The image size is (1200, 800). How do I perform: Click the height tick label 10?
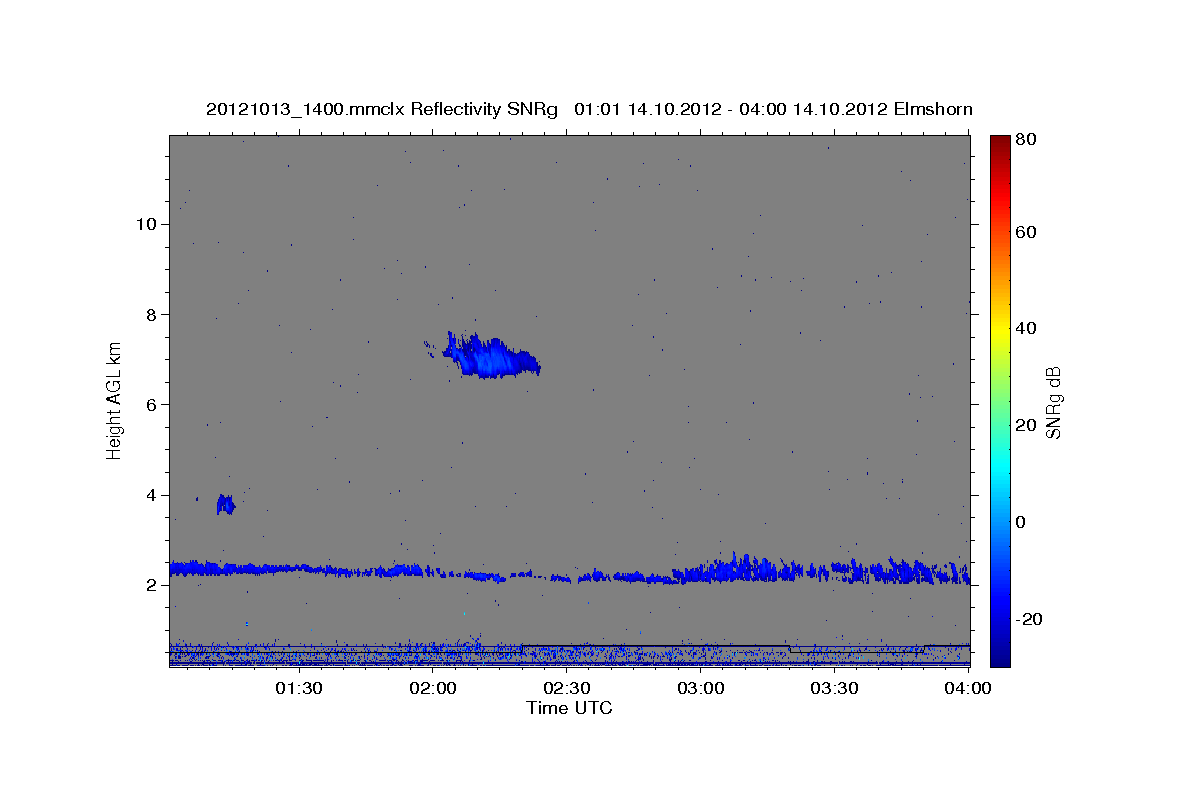click(146, 224)
